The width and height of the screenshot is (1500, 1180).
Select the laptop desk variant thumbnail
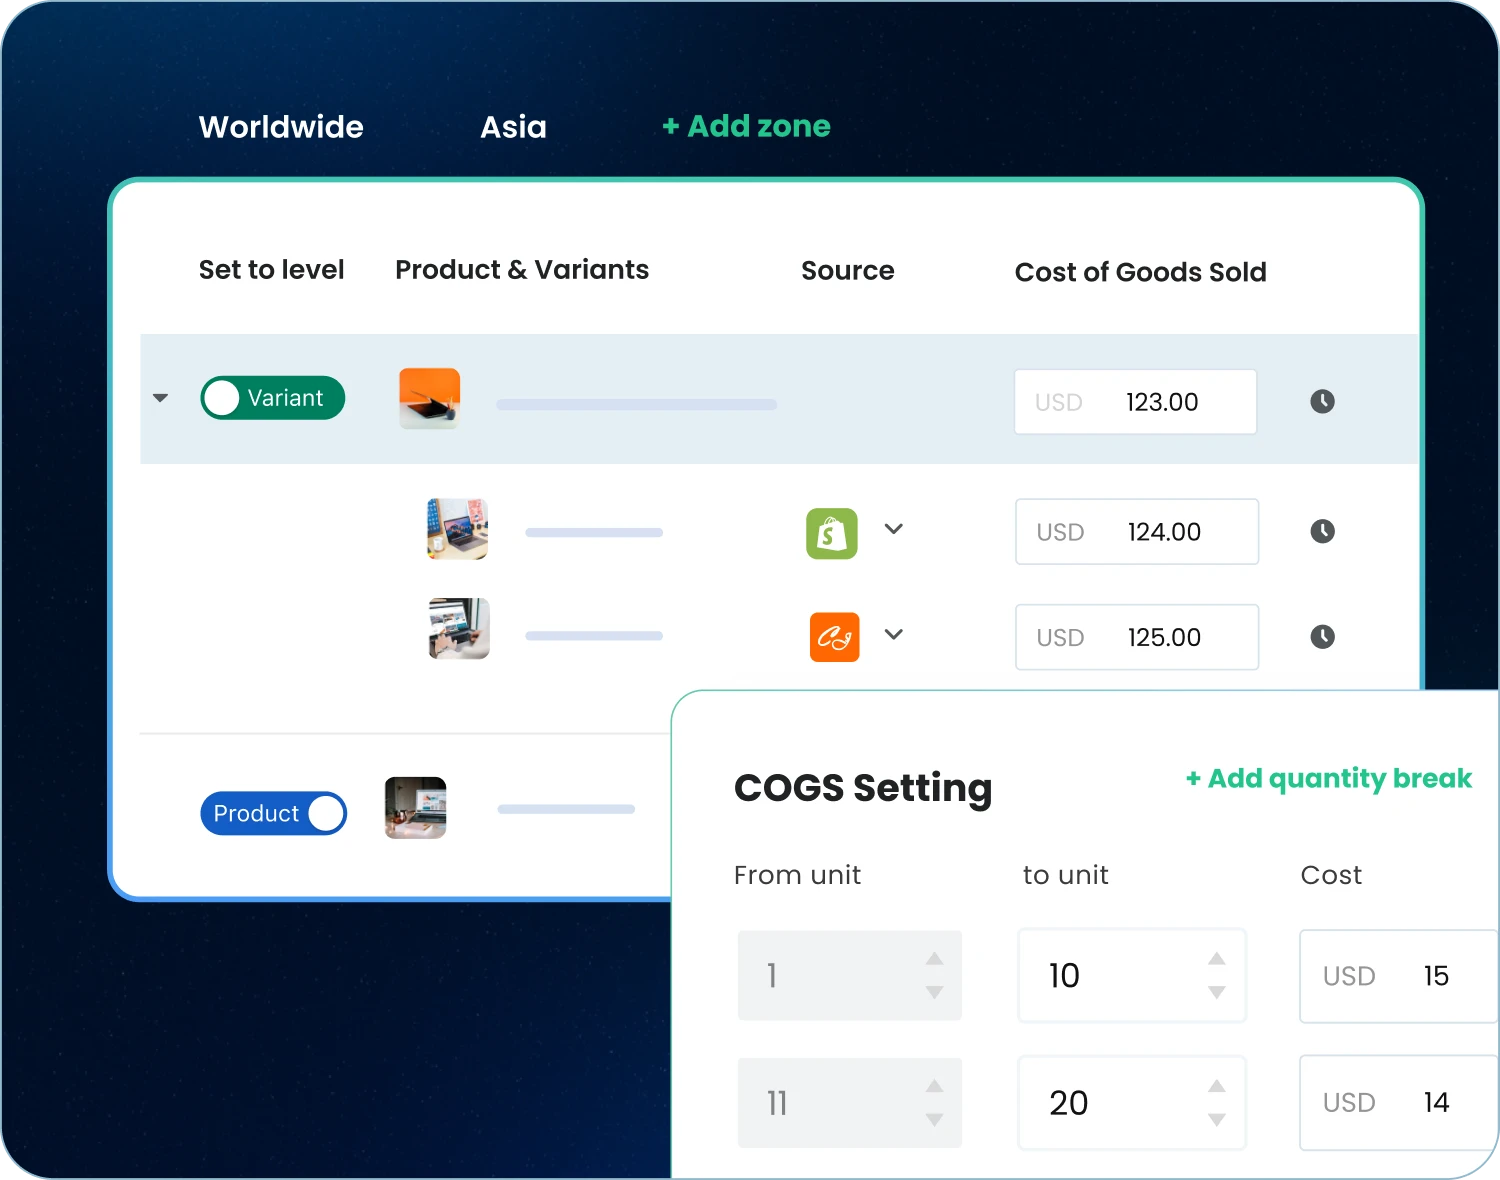click(x=458, y=529)
